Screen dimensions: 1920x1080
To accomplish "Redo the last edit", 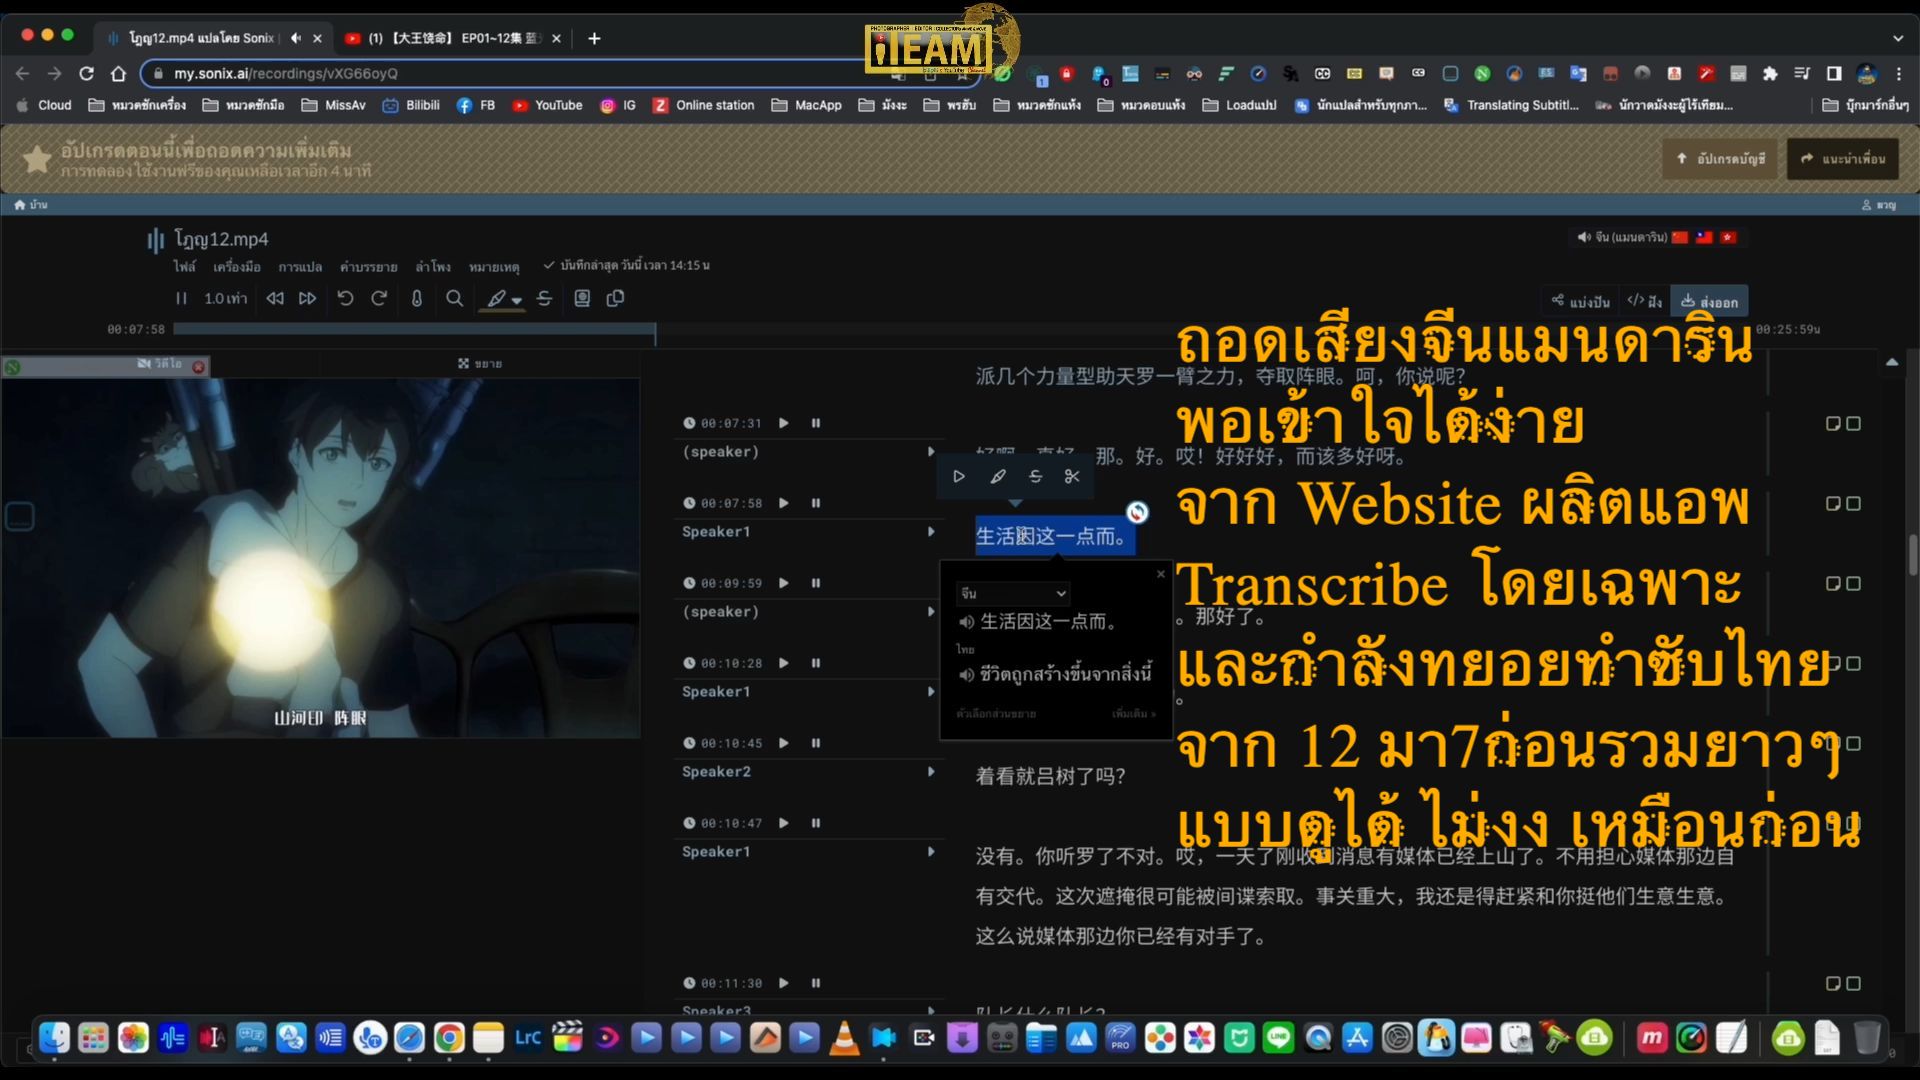I will (379, 298).
